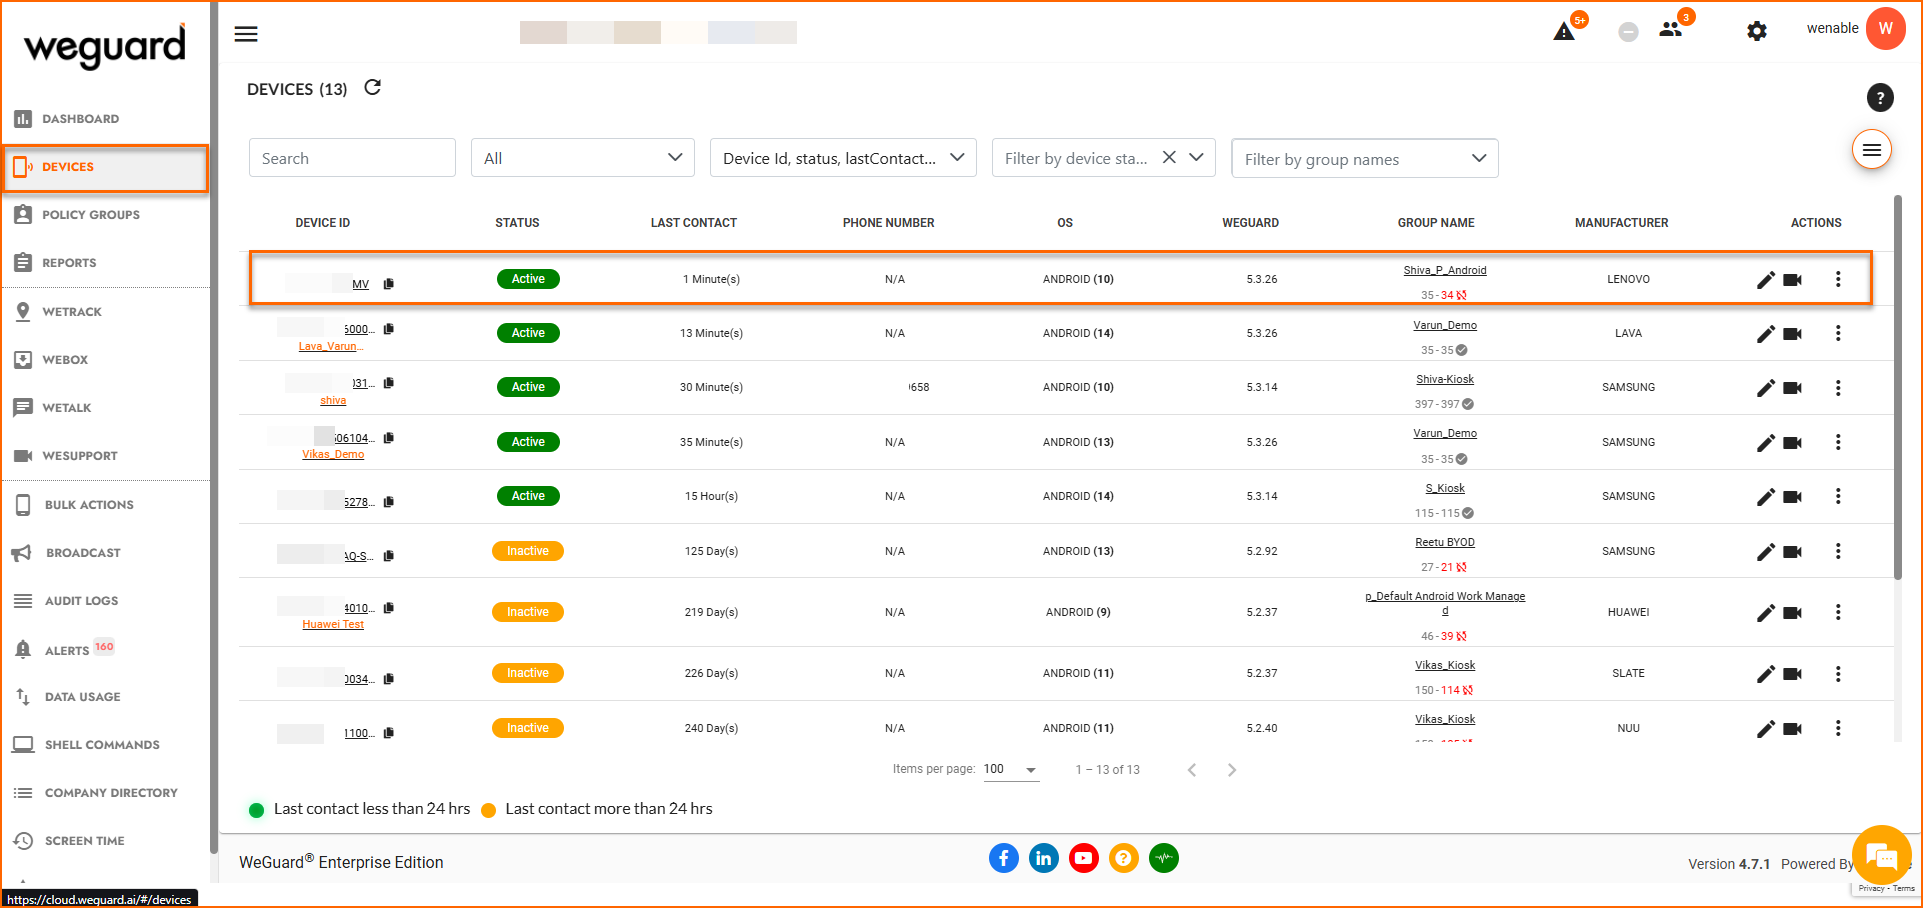Screen dimensions: 1923x908
Task: Sort by the Last Contact column header
Action: click(x=694, y=223)
